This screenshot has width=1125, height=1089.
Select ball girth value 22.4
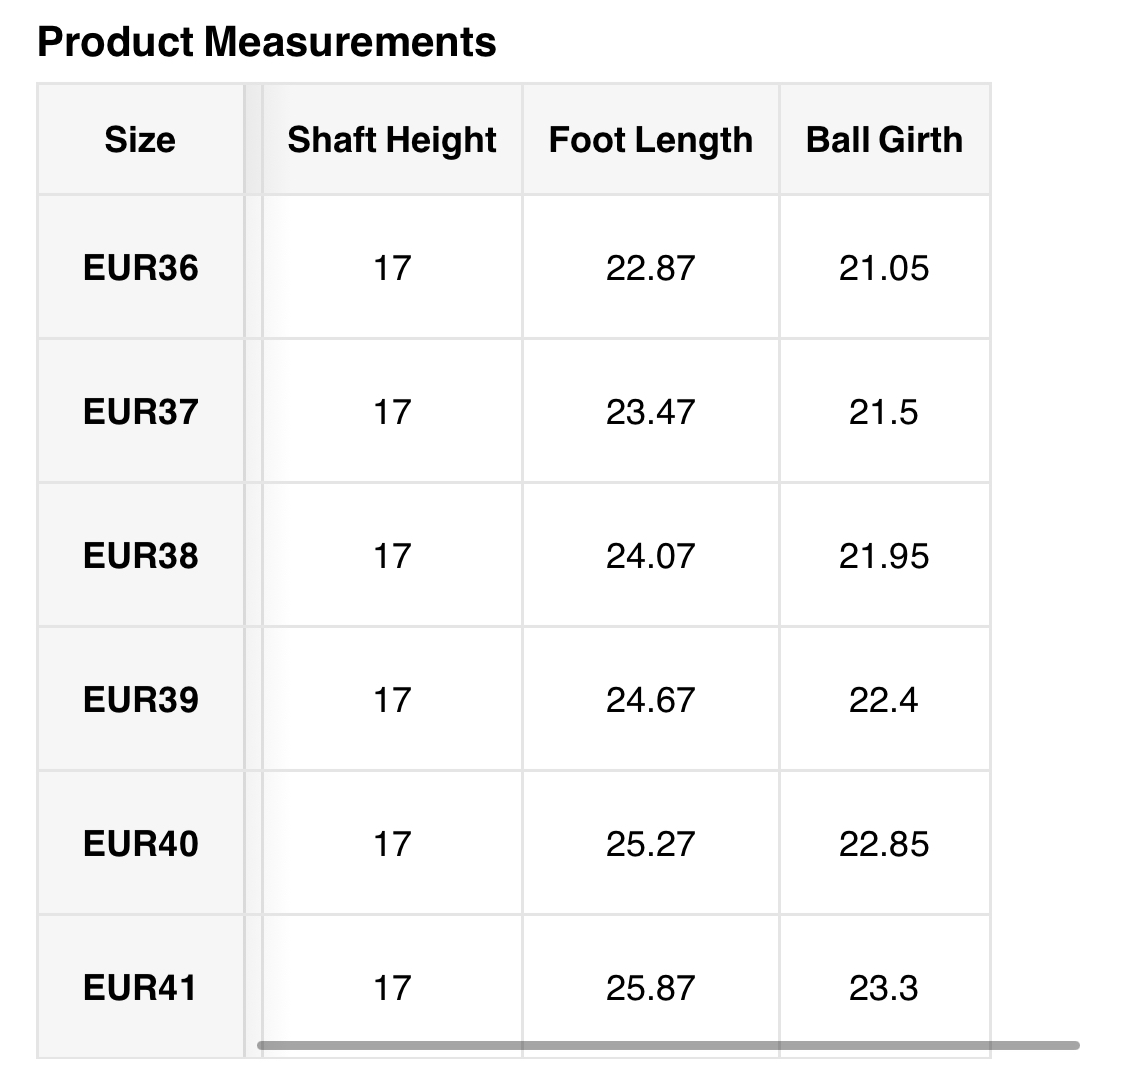[x=884, y=700]
